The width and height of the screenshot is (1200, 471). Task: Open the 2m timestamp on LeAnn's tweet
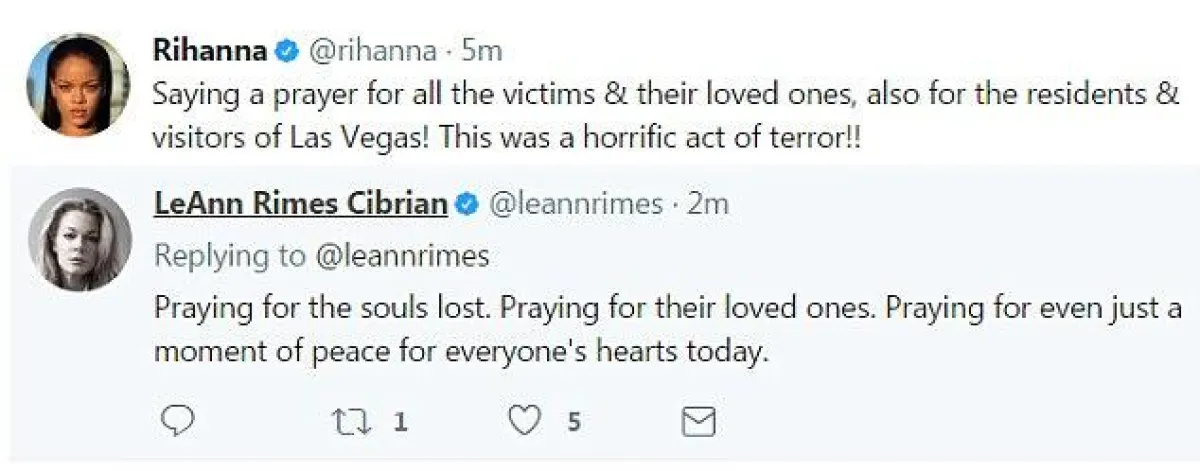click(x=707, y=204)
